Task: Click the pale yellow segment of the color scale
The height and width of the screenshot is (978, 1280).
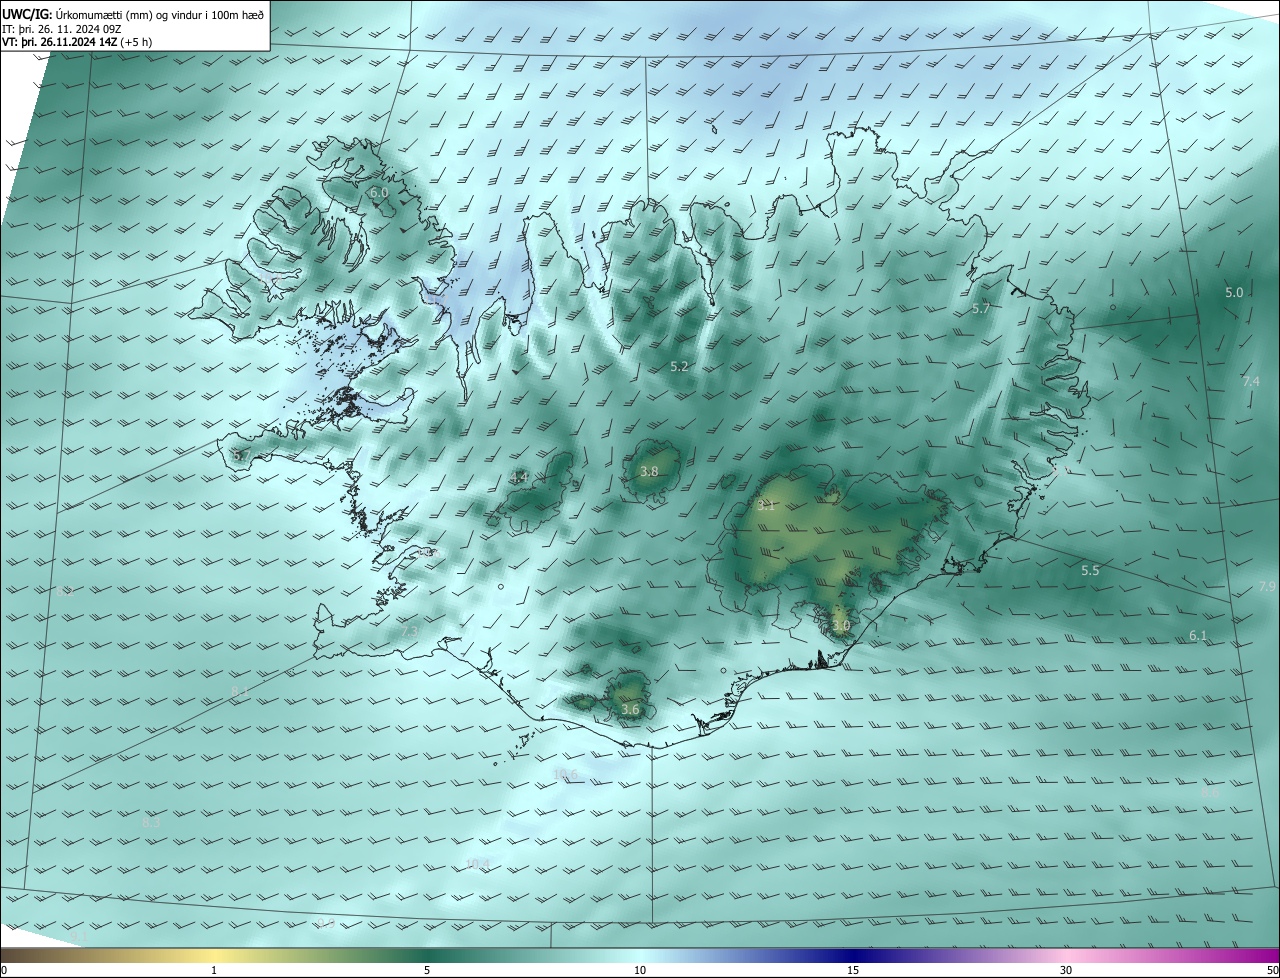Action: coord(214,955)
